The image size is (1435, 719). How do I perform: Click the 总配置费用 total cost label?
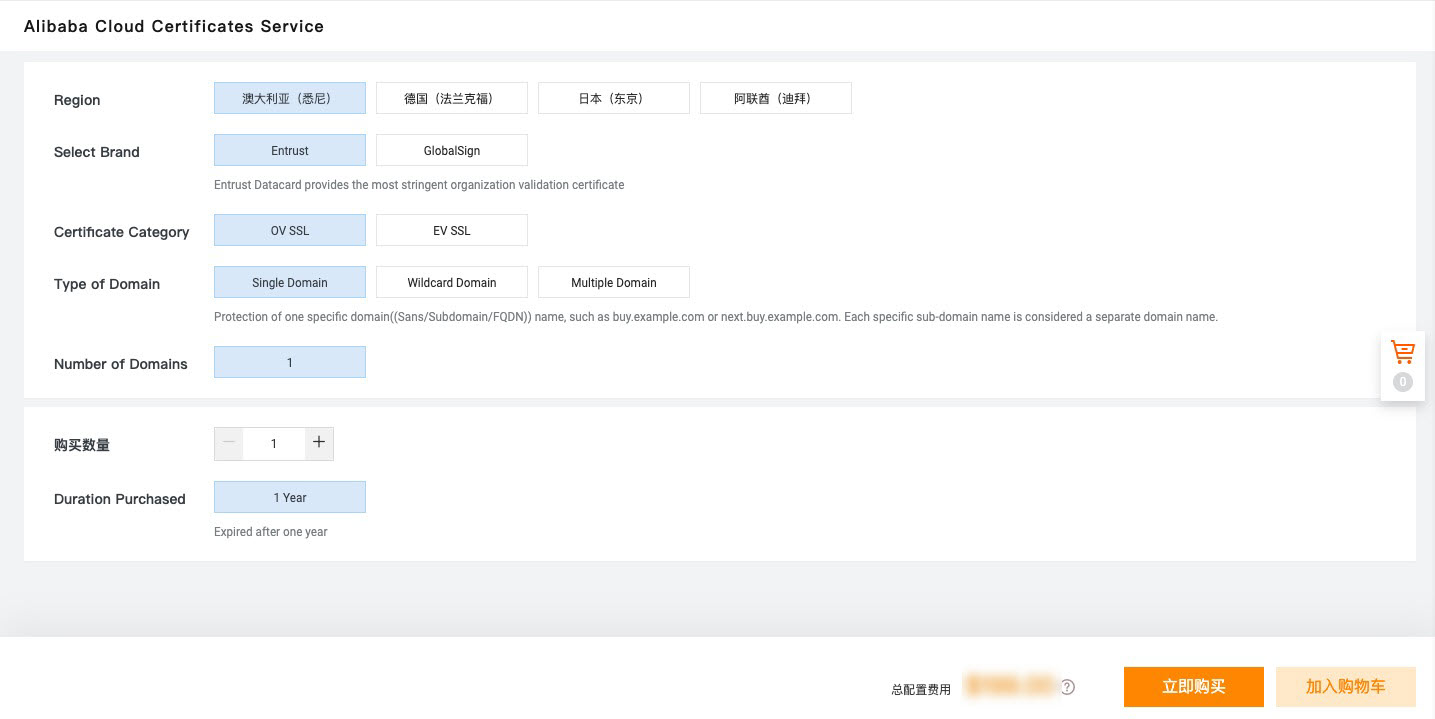point(921,689)
